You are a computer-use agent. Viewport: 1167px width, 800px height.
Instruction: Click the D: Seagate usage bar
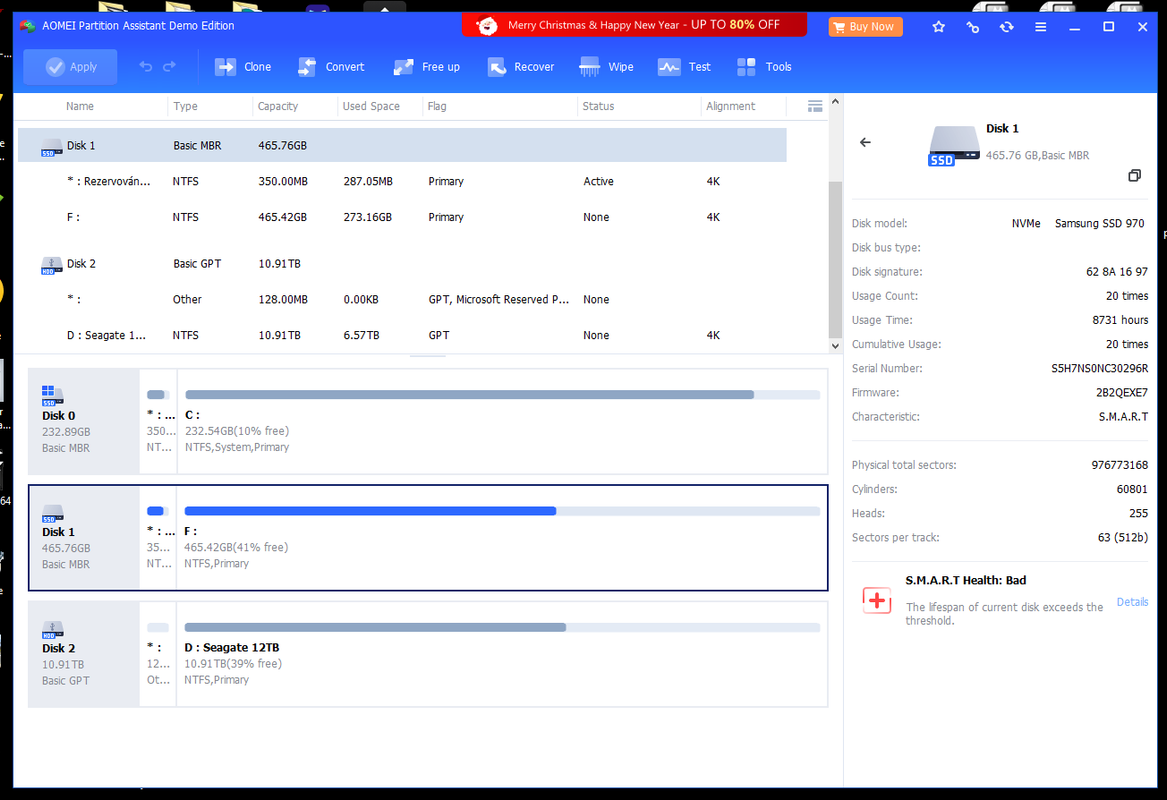(502, 627)
